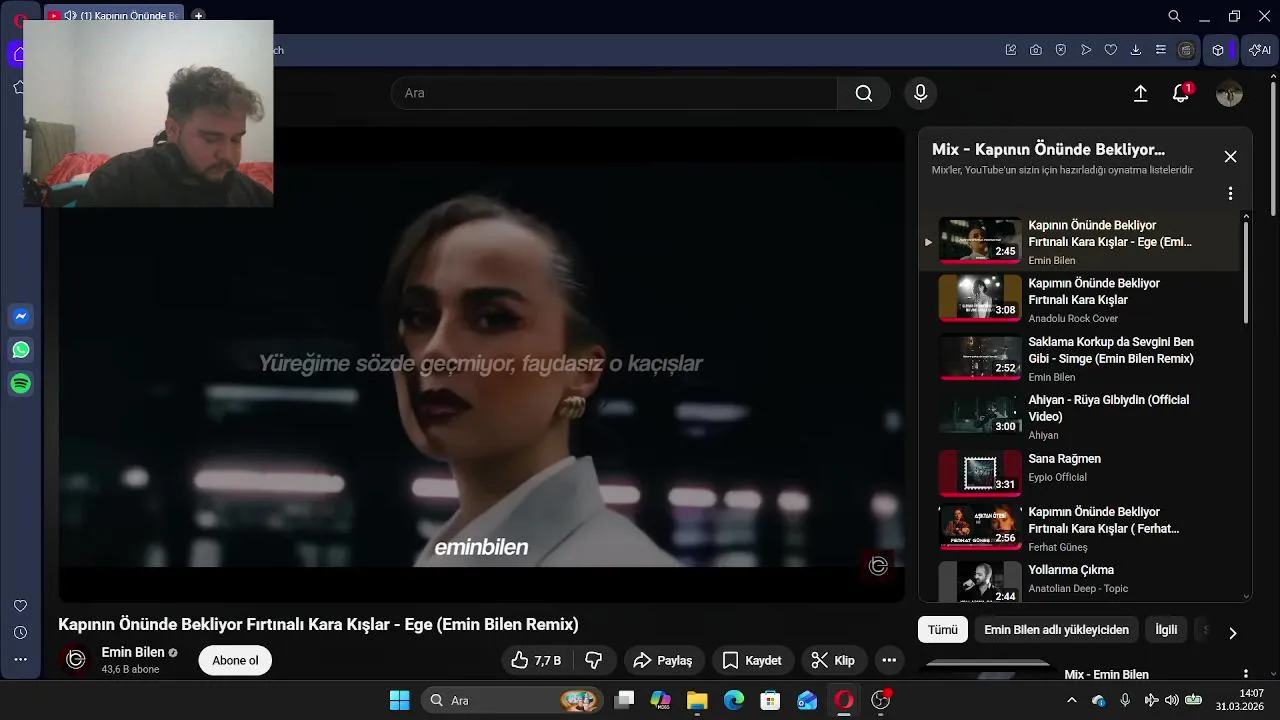Open a new browser tab
This screenshot has height=720, width=1280.
(x=198, y=16)
